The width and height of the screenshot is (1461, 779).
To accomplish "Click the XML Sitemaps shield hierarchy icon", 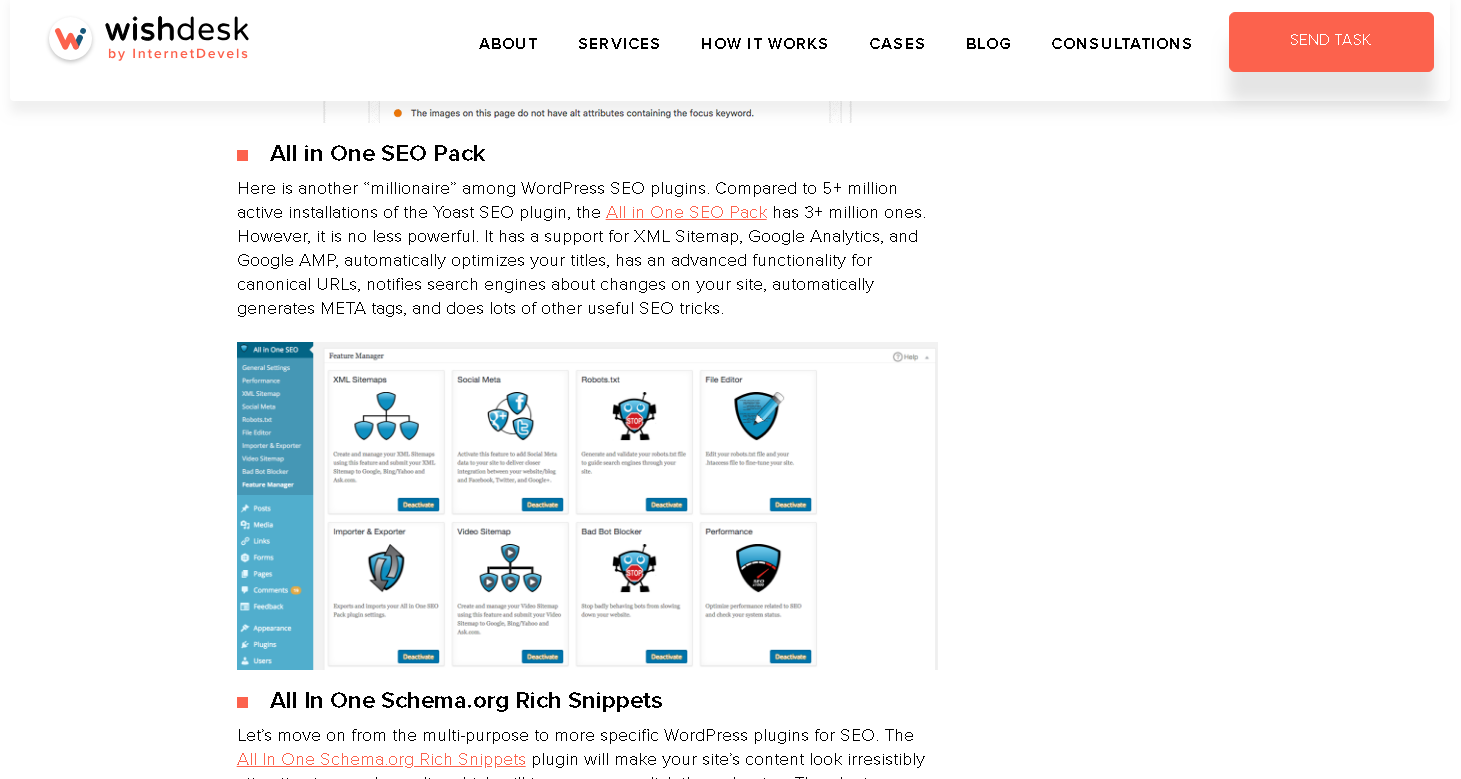I will pos(386,416).
